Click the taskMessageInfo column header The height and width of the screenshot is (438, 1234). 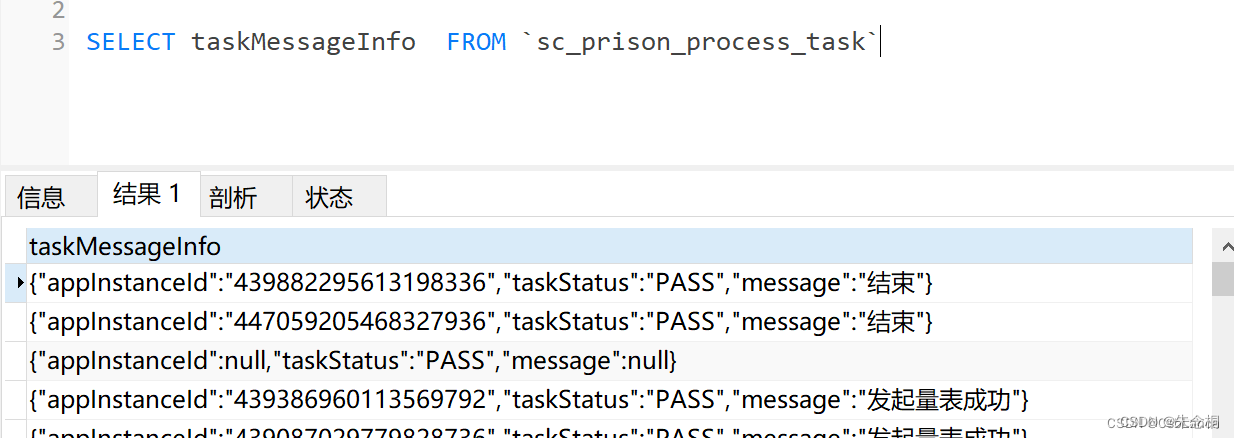125,246
